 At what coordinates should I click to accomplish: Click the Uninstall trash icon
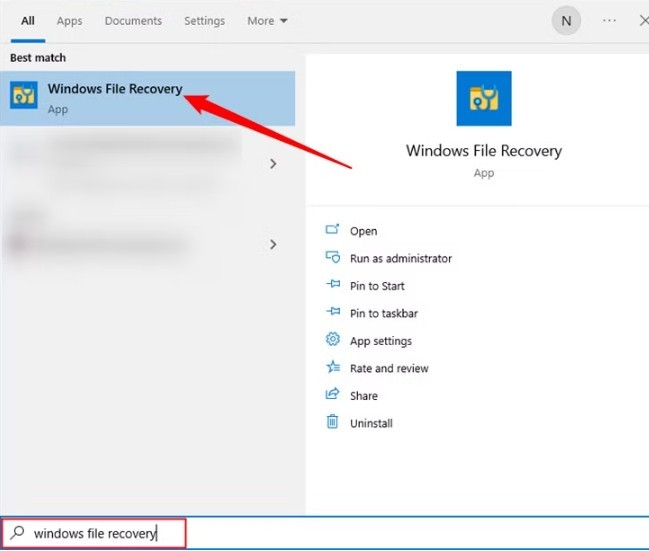click(333, 422)
